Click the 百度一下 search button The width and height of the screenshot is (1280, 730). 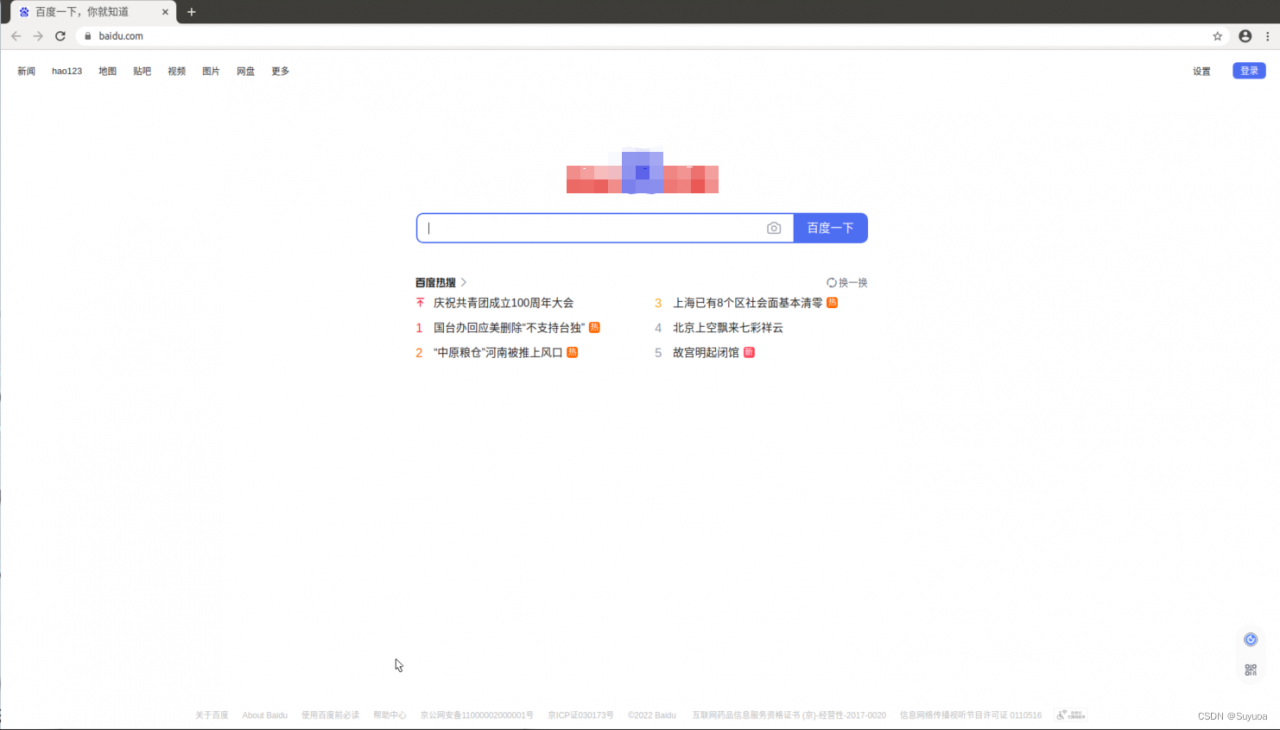point(831,228)
